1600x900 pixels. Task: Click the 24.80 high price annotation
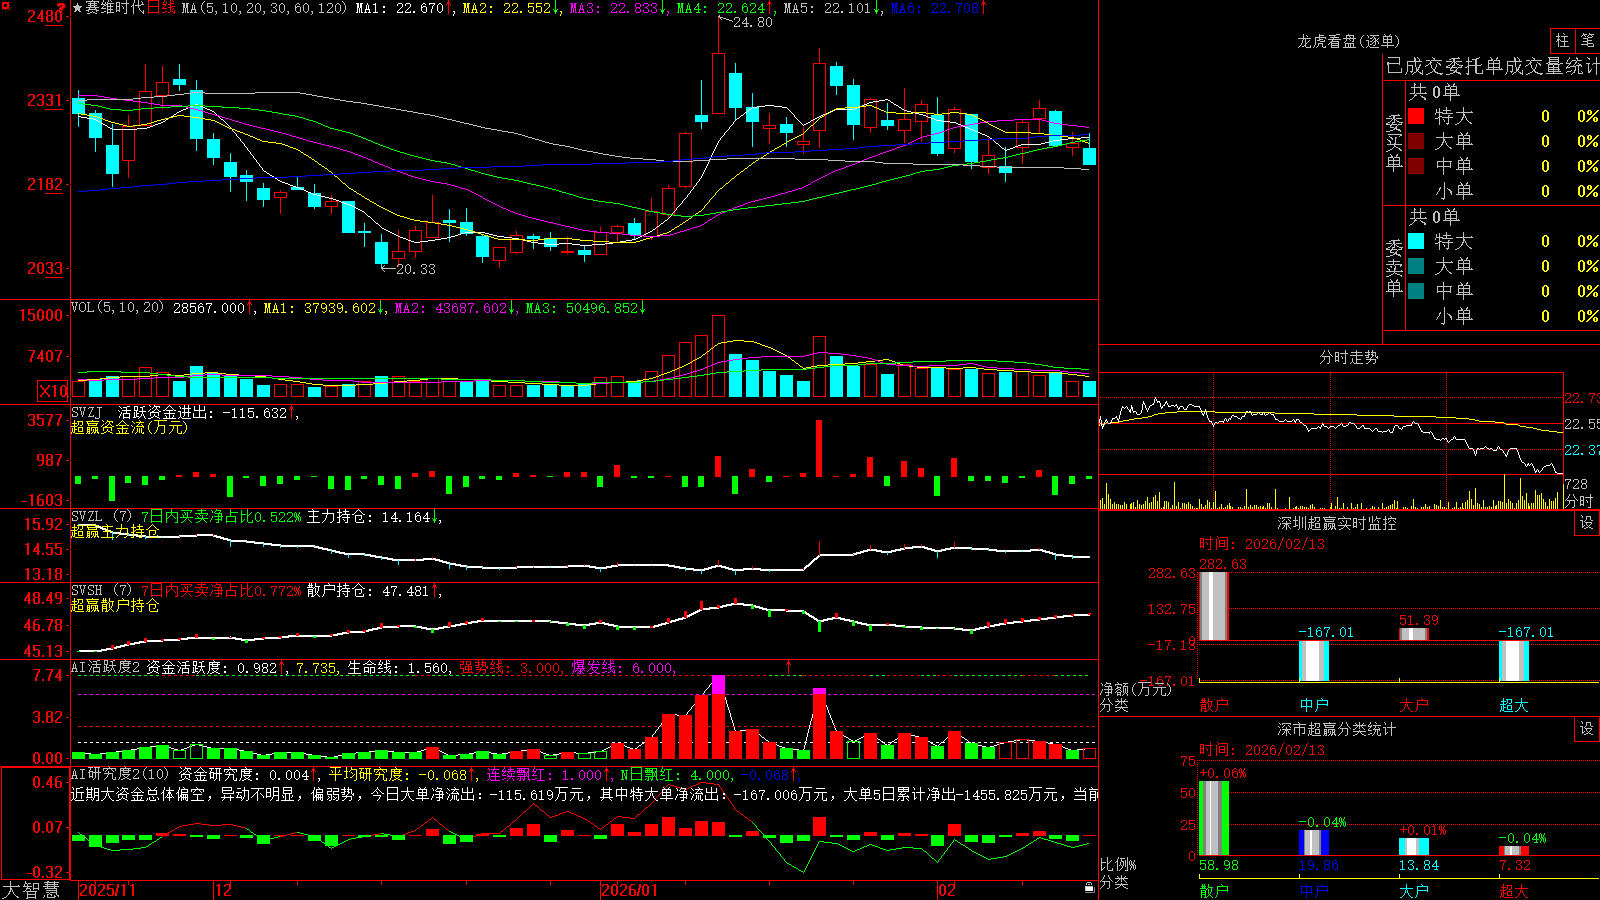click(752, 22)
